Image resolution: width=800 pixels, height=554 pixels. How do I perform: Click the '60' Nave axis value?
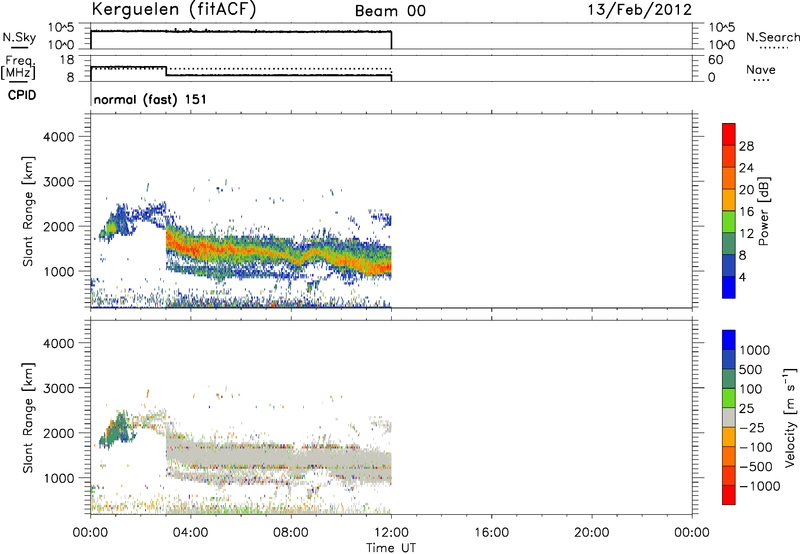[715, 60]
